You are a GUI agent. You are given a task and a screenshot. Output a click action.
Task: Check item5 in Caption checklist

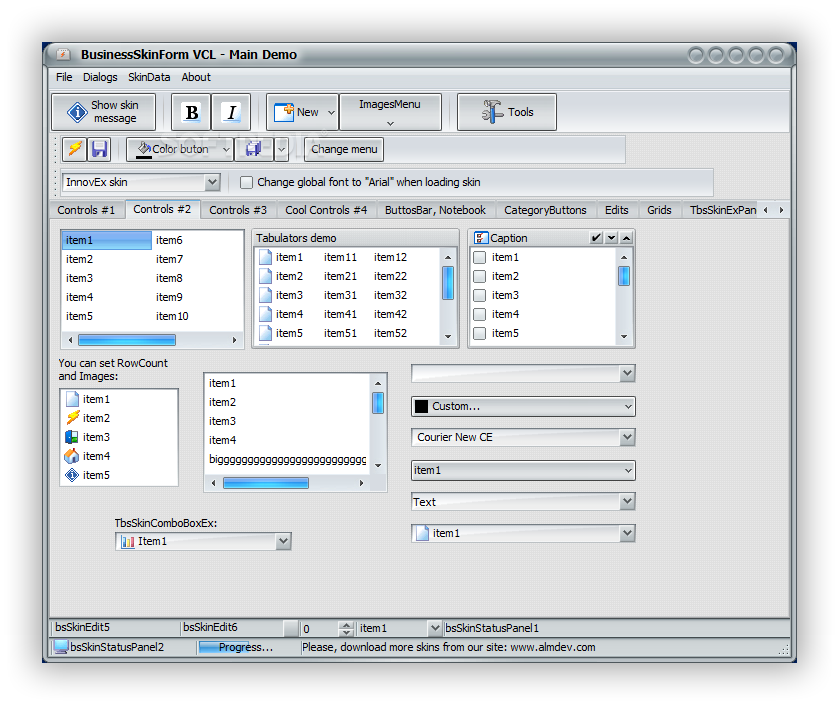coord(480,333)
